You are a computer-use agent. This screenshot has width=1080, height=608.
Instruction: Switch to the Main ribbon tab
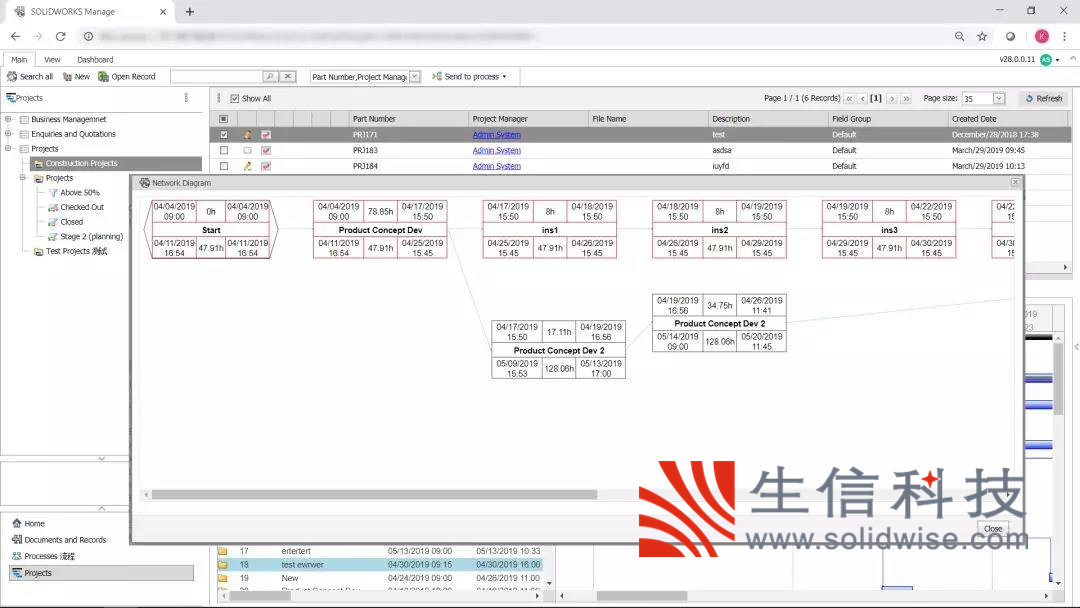point(19,60)
